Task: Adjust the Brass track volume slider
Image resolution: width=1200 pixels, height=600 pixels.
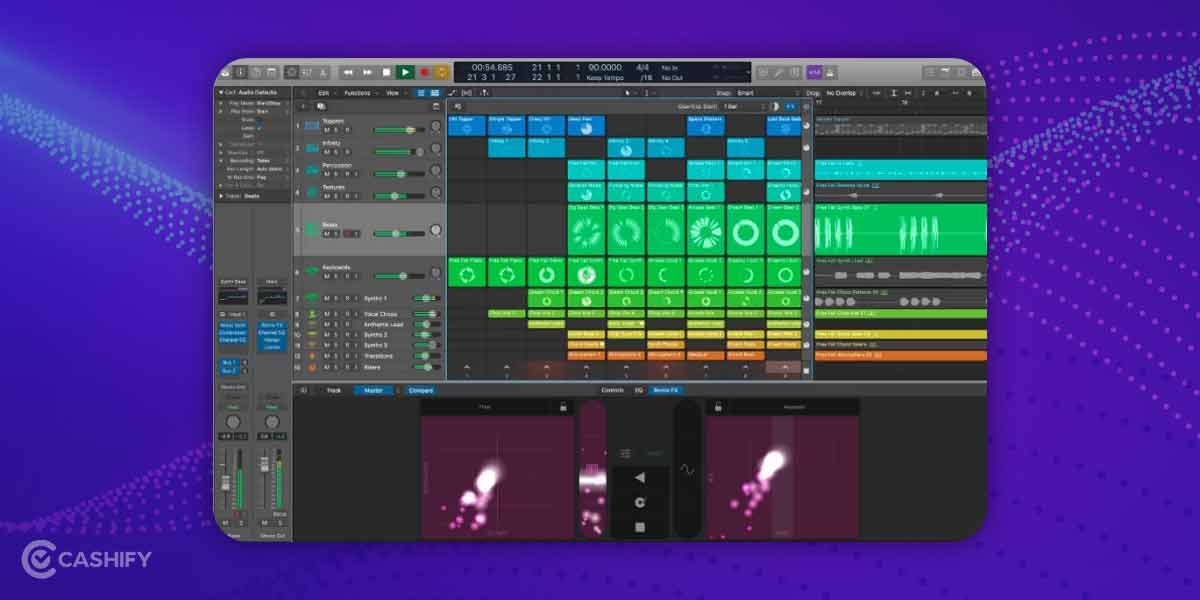Action: [x=395, y=233]
